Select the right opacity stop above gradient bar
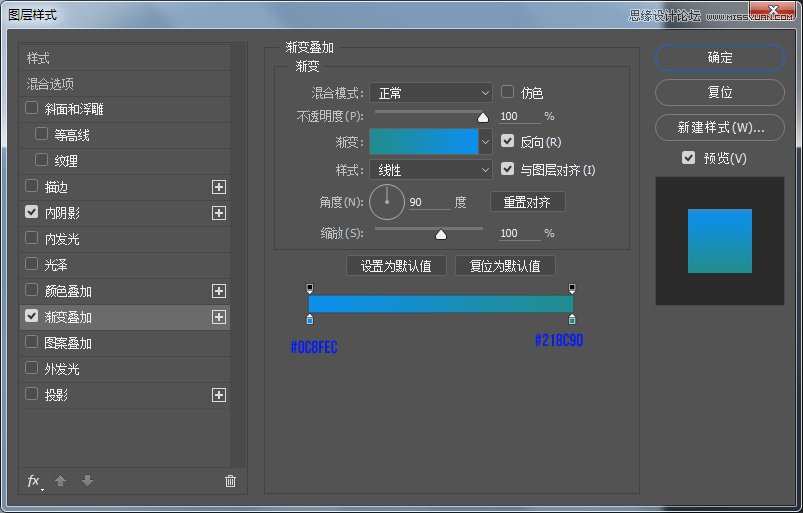Viewport: 803px width, 513px height. 572,289
